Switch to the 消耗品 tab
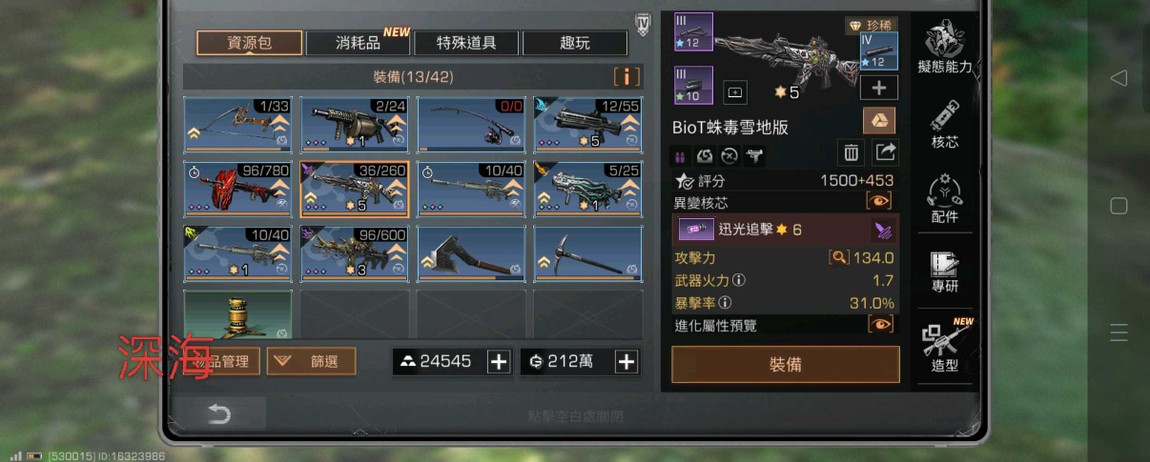 (358, 43)
